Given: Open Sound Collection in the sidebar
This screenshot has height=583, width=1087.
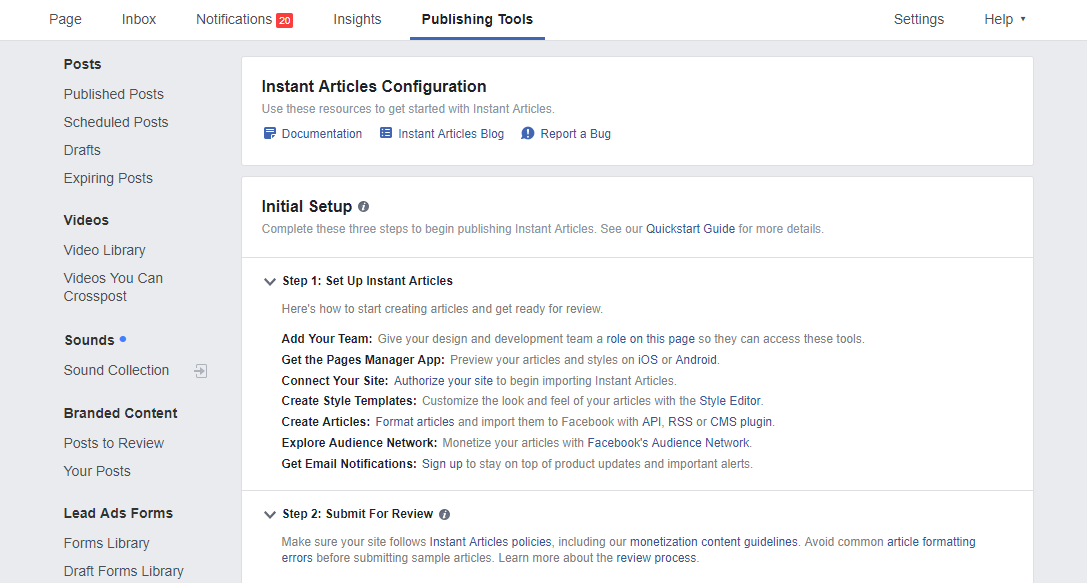Looking at the screenshot, I should [x=116, y=370].
